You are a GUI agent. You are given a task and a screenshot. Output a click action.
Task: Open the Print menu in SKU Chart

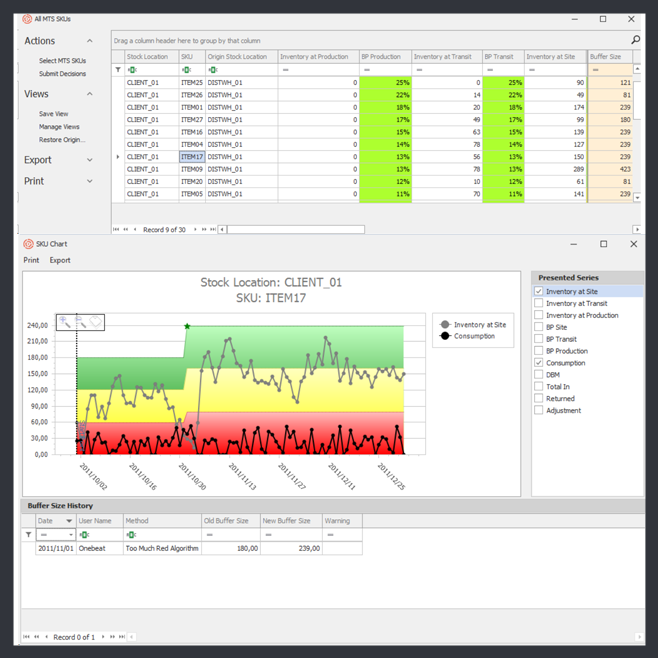click(x=31, y=260)
